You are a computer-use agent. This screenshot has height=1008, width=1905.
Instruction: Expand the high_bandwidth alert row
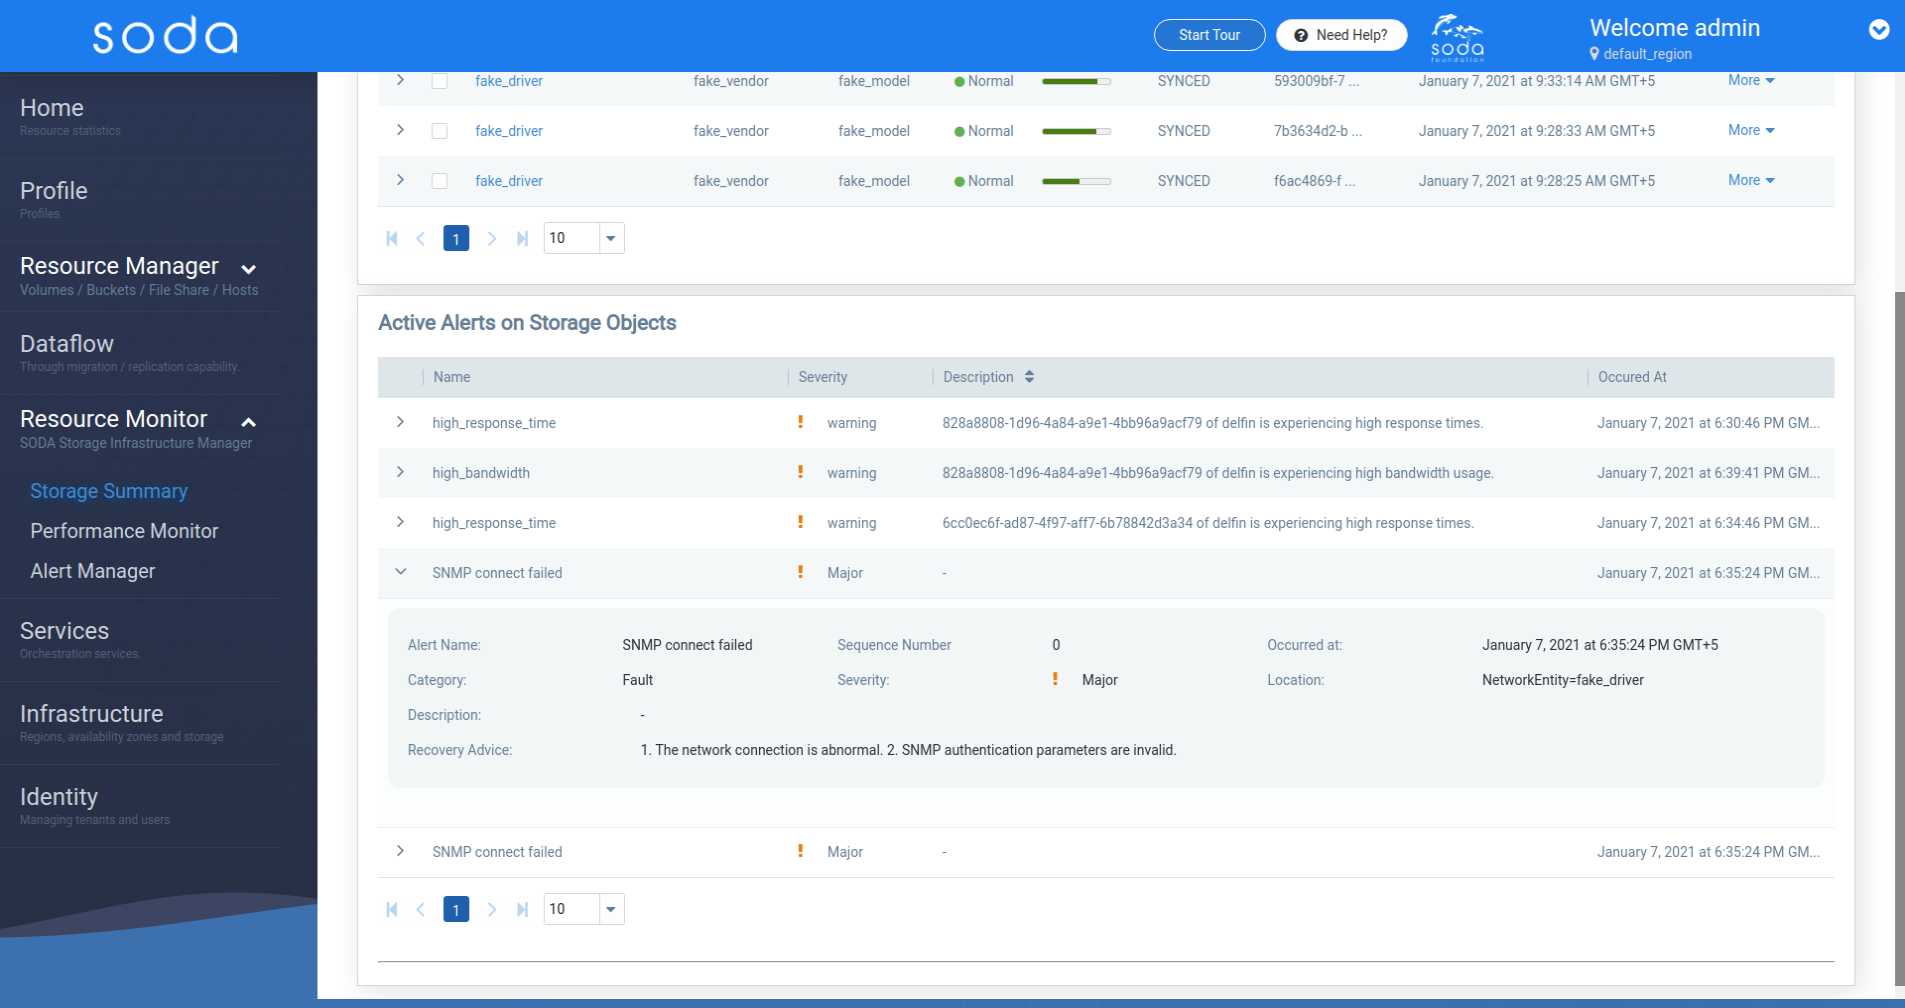[400, 472]
